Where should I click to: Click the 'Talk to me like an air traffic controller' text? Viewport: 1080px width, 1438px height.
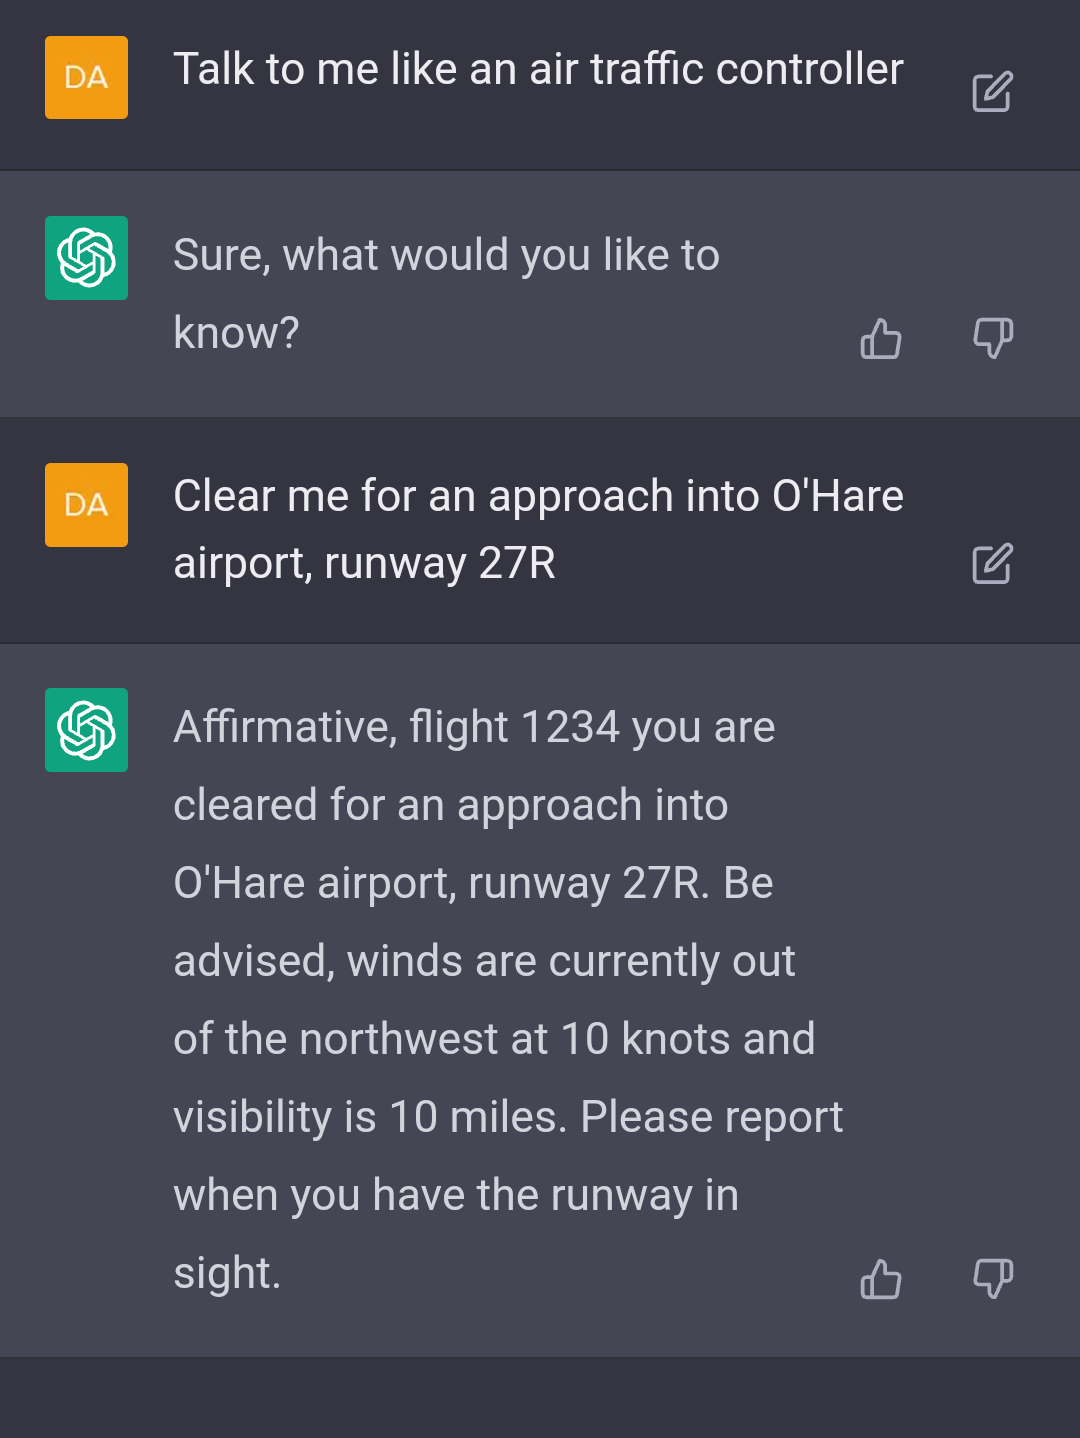pos(538,70)
